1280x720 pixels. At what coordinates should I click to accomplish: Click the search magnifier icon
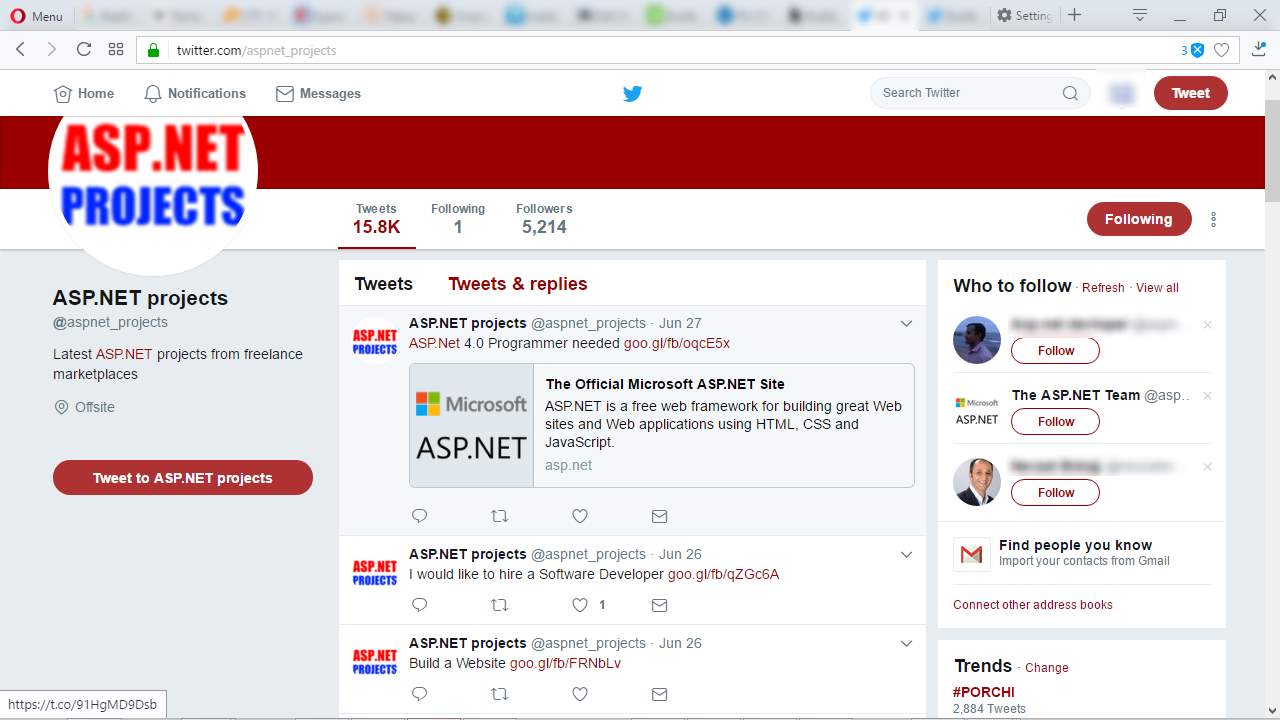pos(1070,93)
